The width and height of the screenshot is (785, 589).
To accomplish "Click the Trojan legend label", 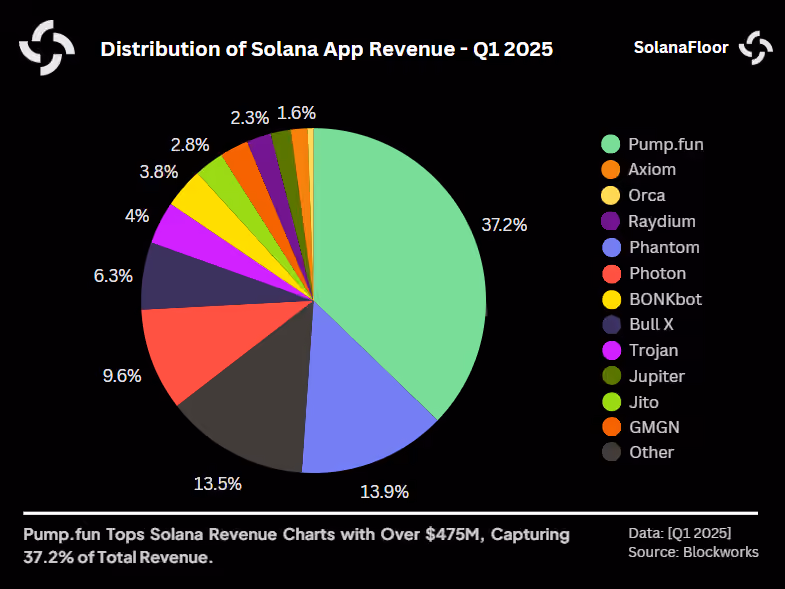I will point(654,351).
